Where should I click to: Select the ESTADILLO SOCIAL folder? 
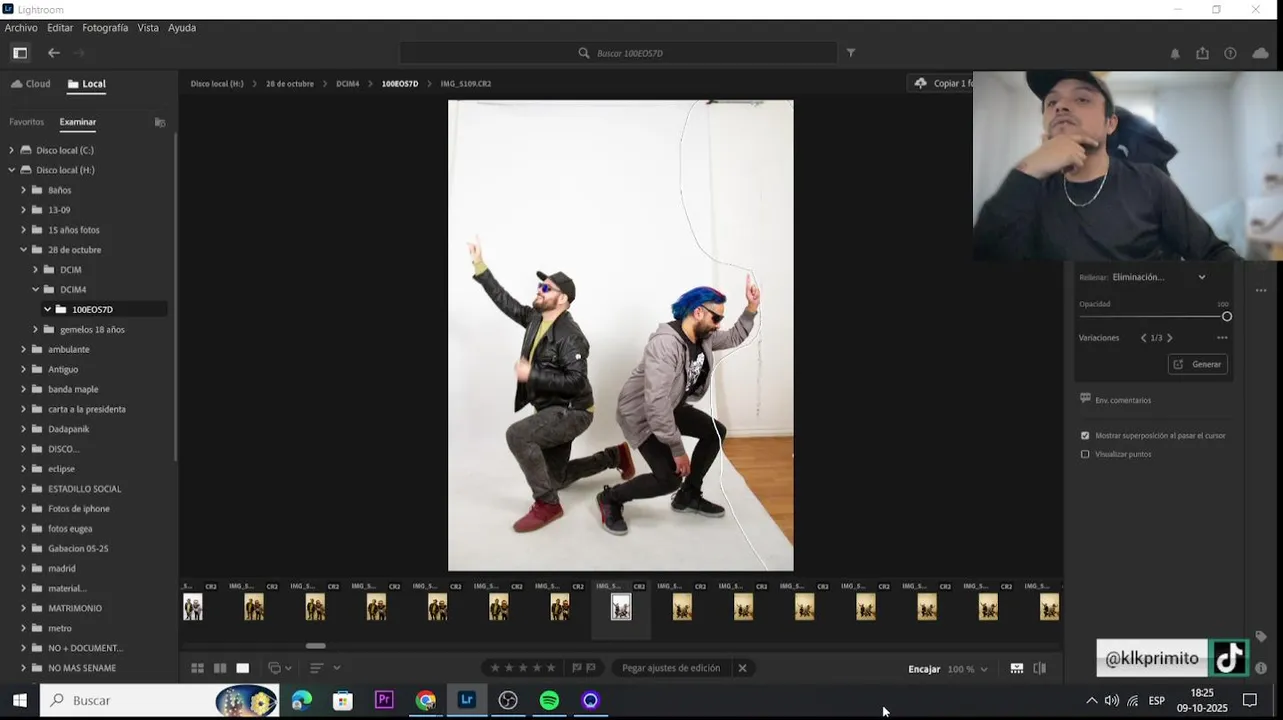tap(84, 489)
